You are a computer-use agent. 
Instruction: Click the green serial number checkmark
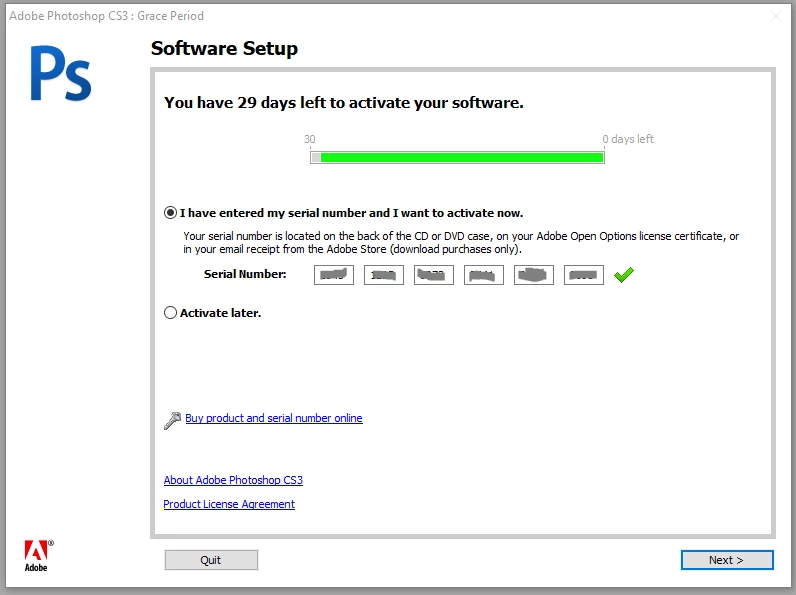(624, 275)
